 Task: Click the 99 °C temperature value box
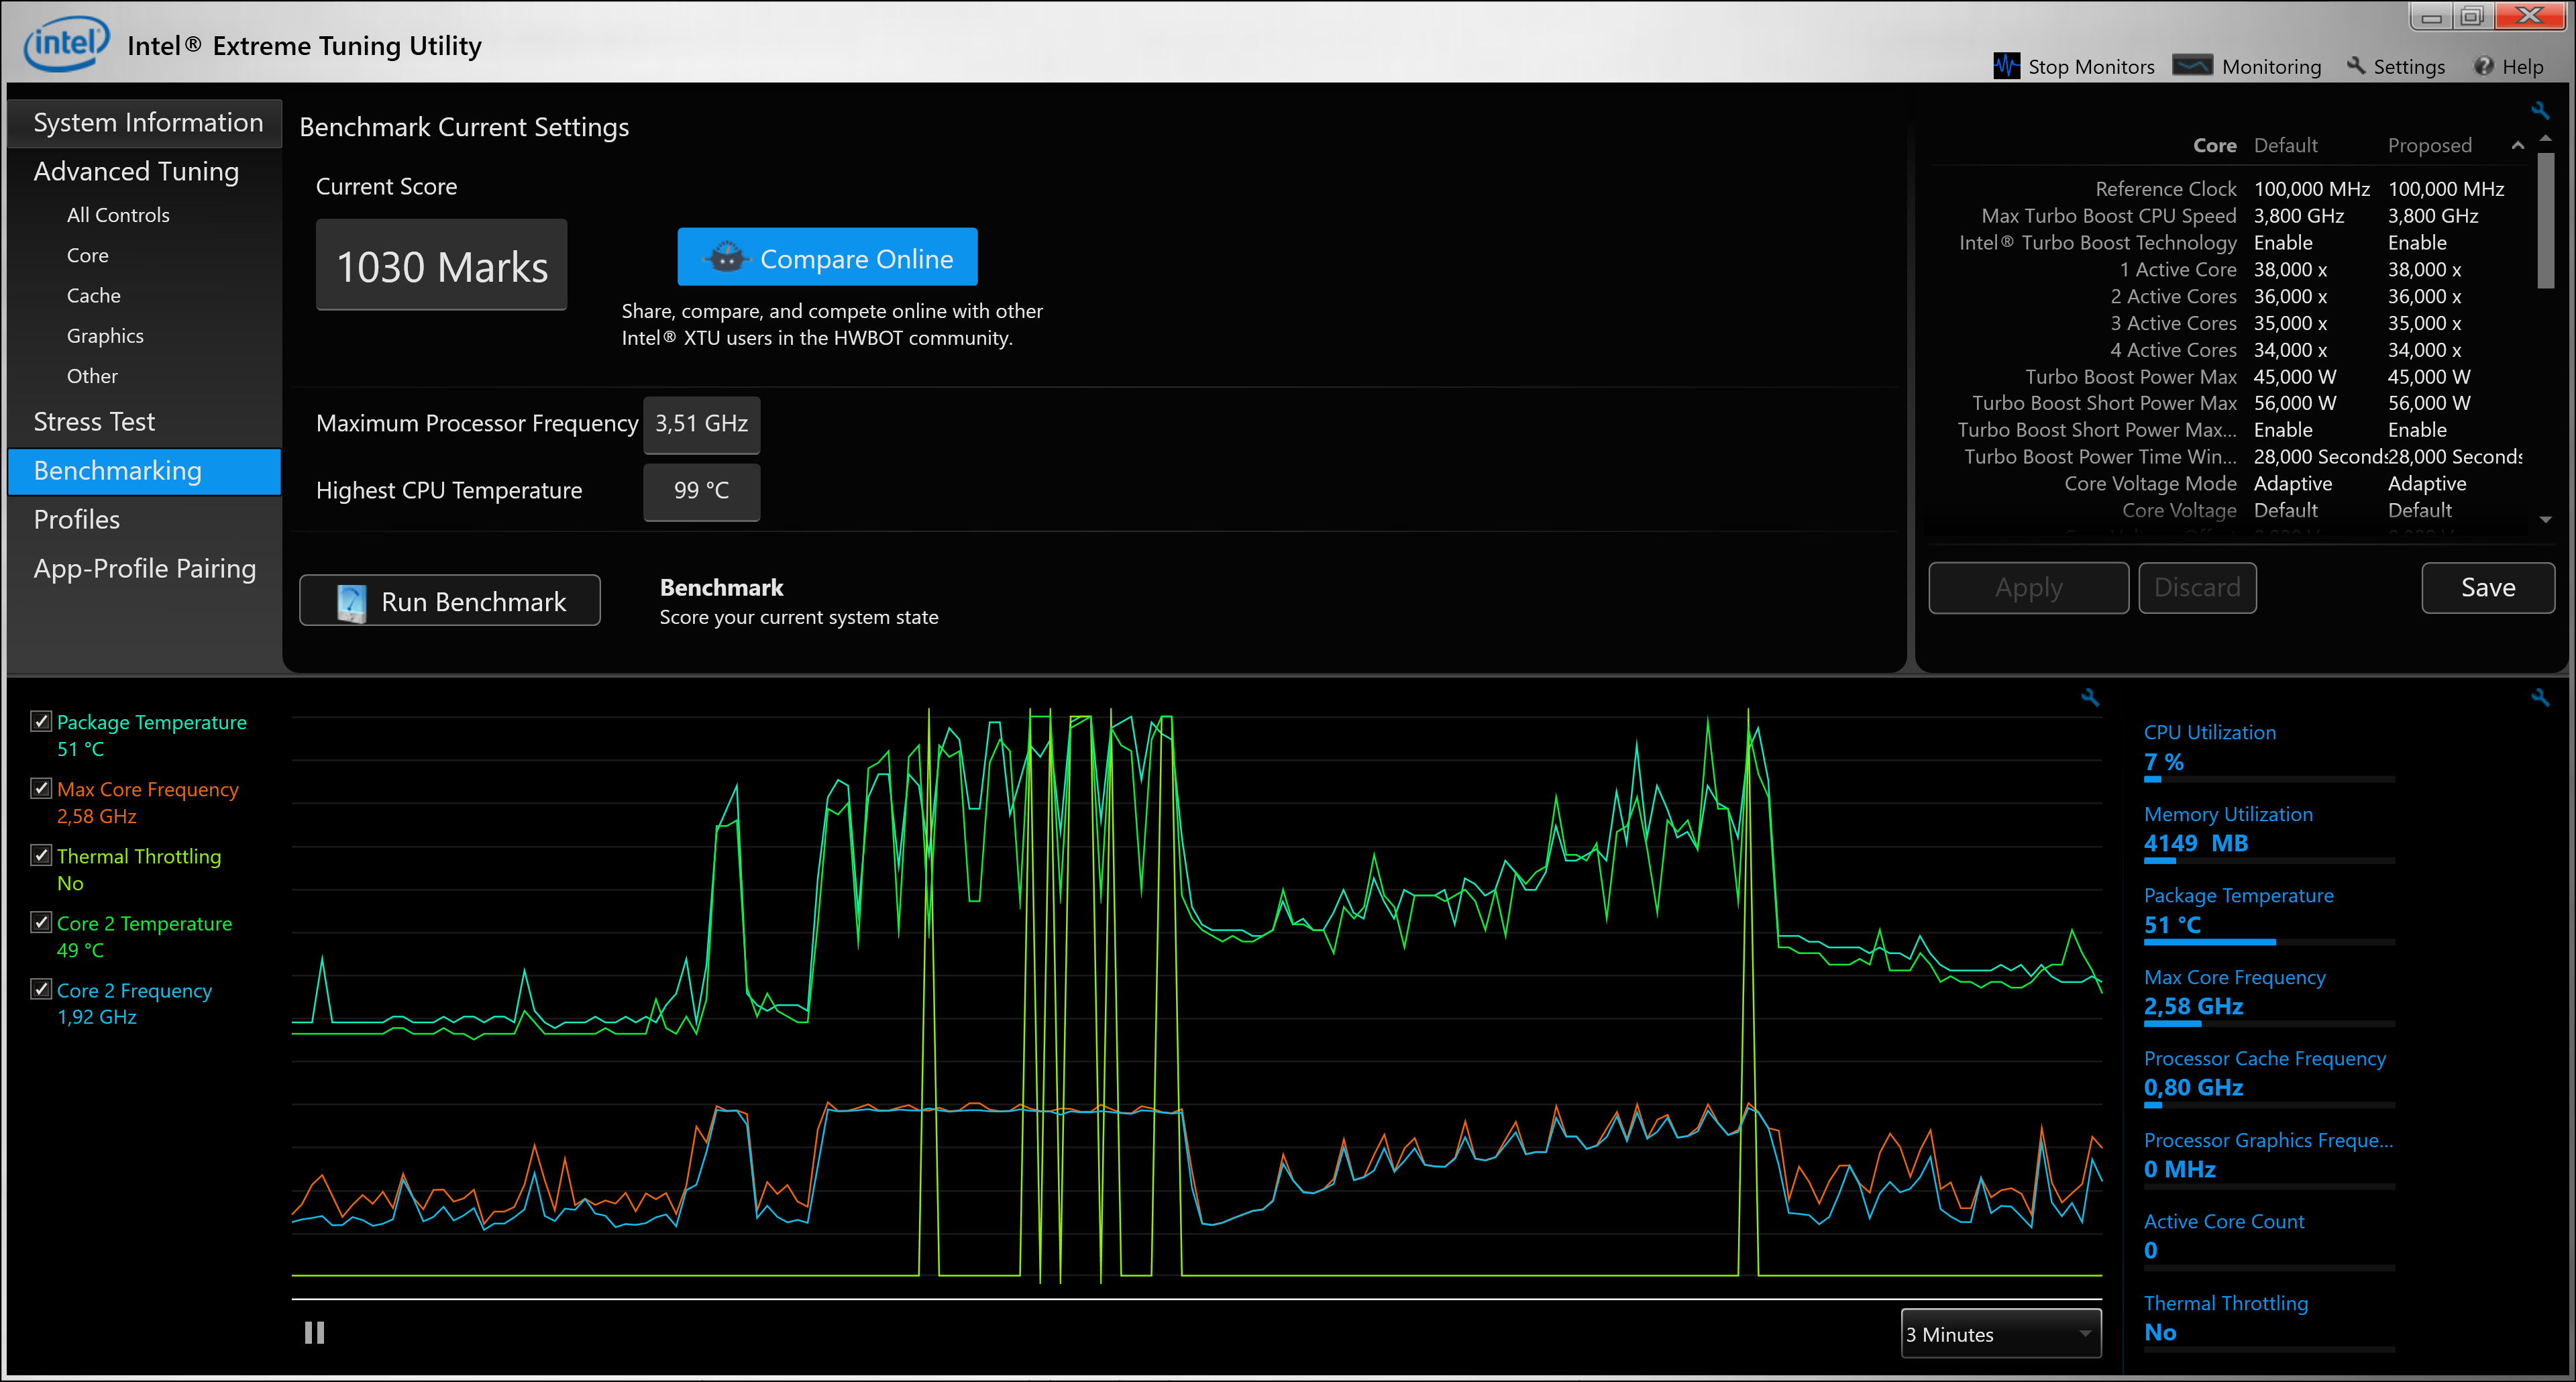701,491
